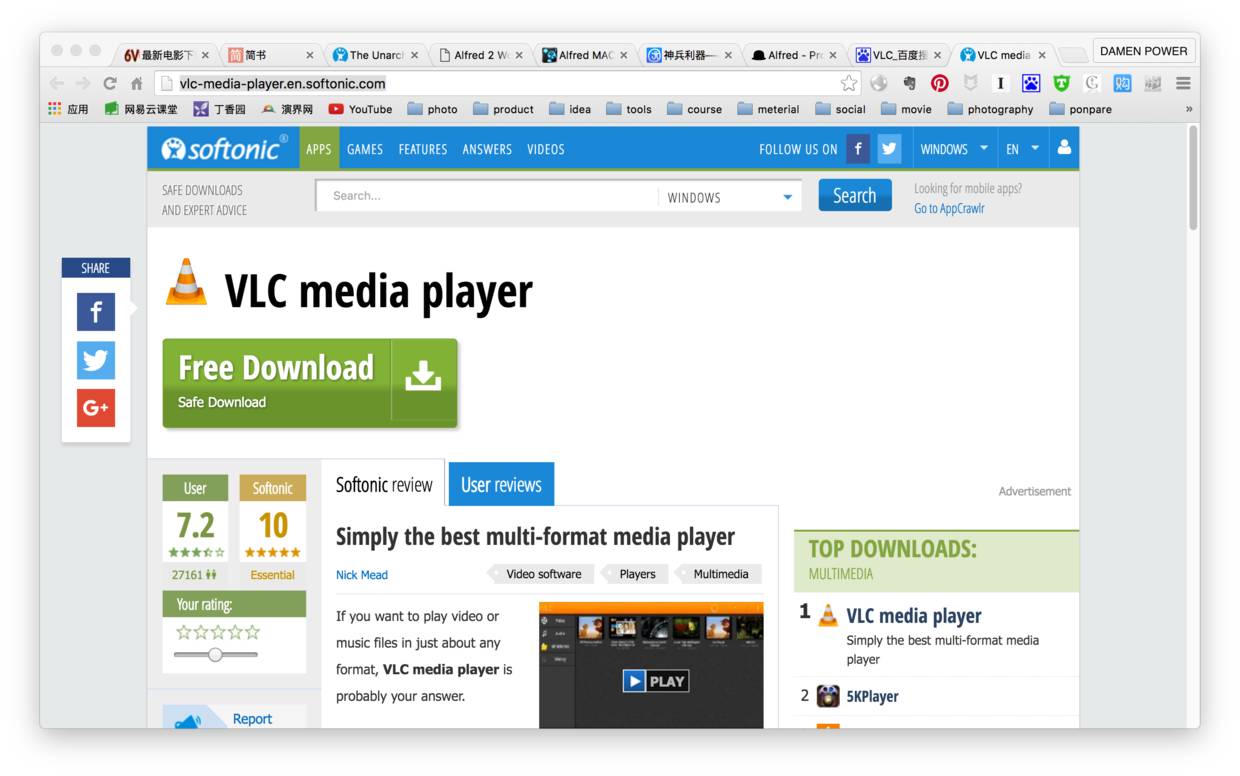Click the gray fox extension icon

coord(970,83)
